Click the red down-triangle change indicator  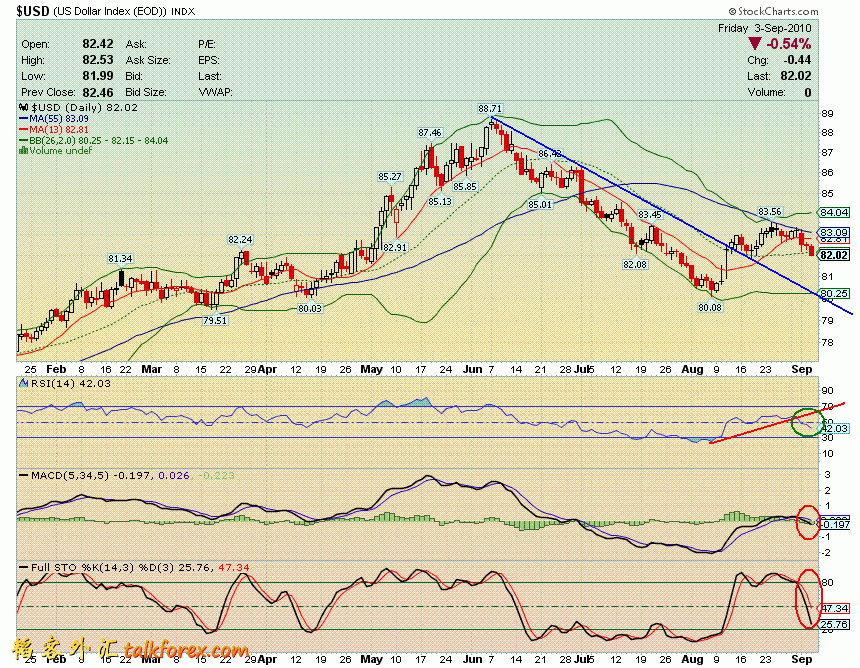(755, 44)
